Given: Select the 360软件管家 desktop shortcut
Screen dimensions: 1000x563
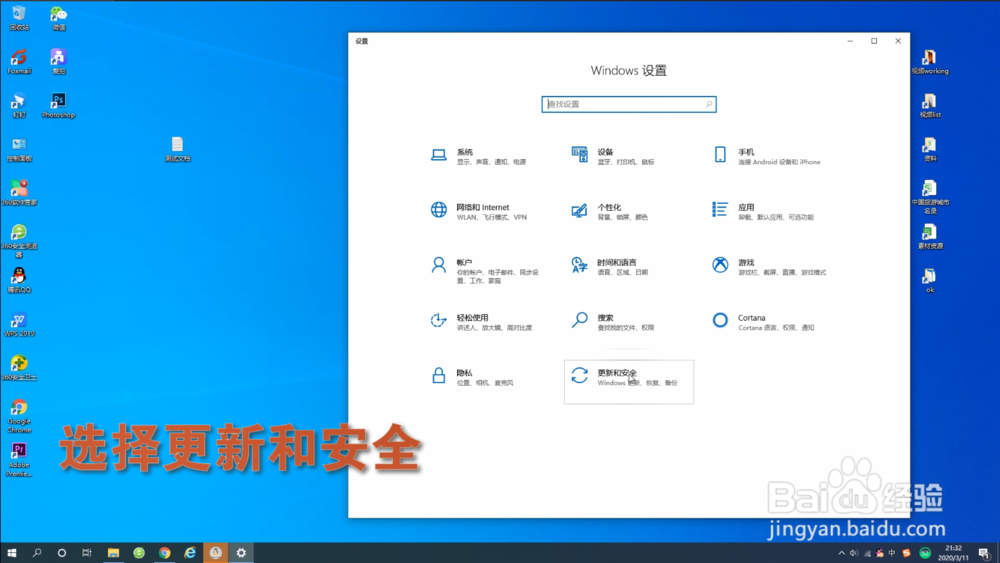Looking at the screenshot, I should coord(19,193).
